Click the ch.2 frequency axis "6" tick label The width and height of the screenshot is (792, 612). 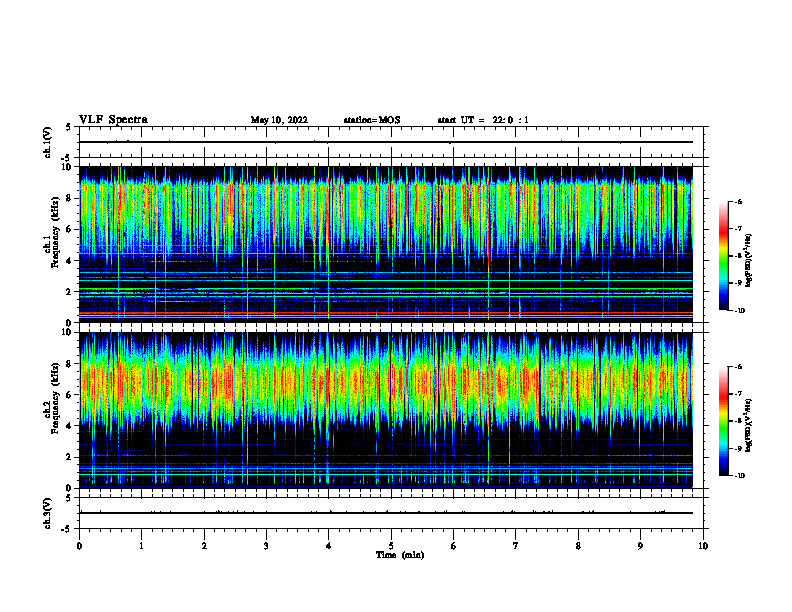69,395
